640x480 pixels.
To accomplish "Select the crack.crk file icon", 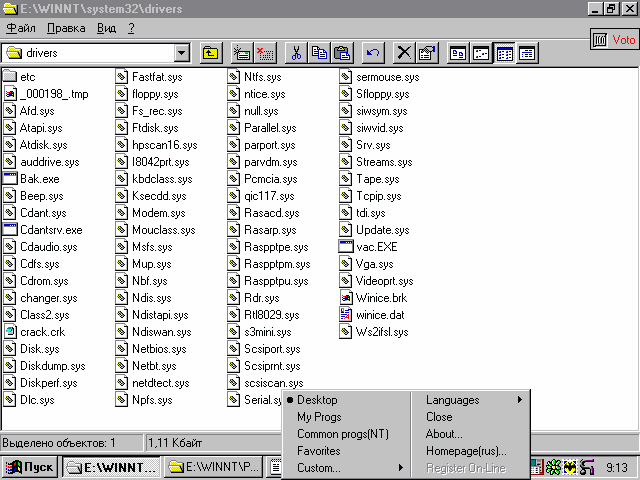I will point(10,331).
